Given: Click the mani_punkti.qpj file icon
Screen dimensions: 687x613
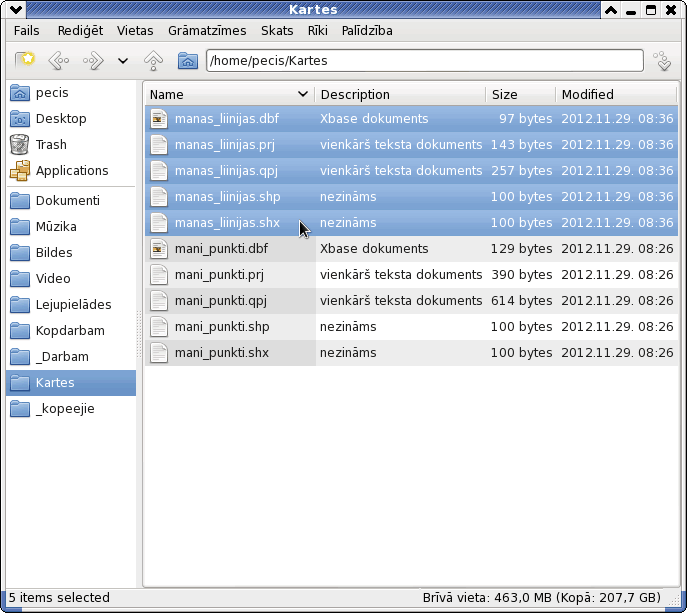Looking at the screenshot, I should click(159, 301).
